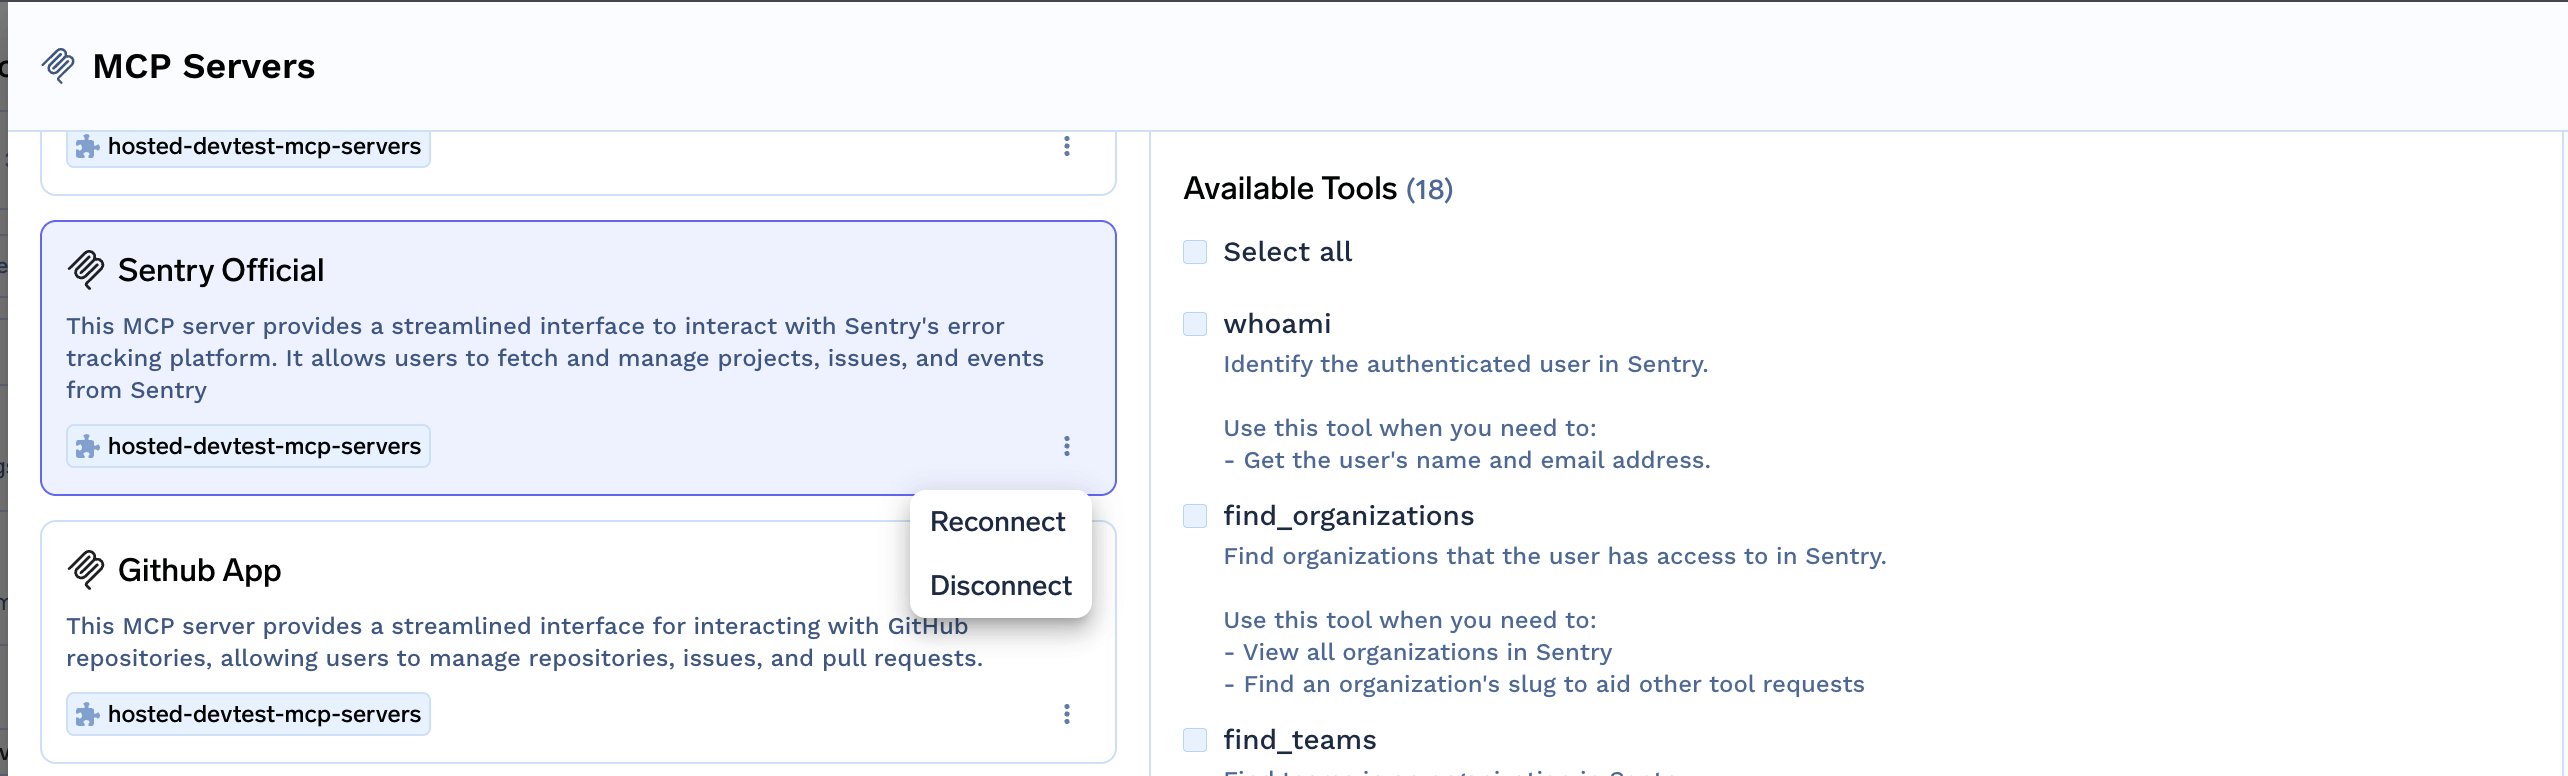
Task: Click the whoami tool name
Action: [1277, 324]
